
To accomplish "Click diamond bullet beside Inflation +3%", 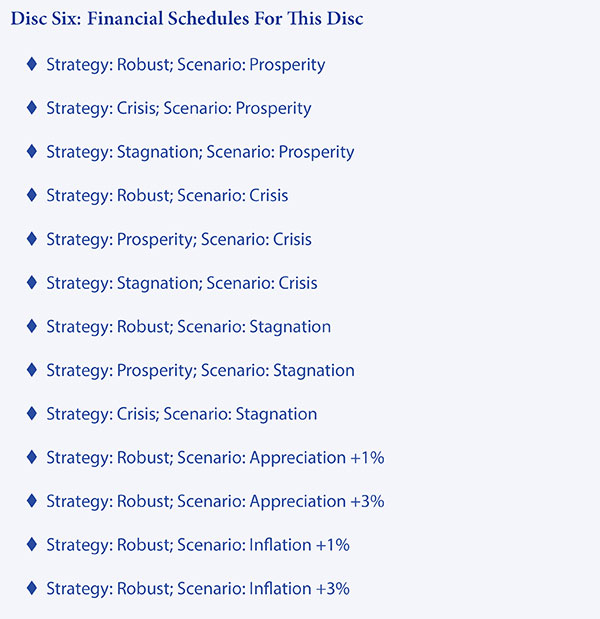I will point(32,588).
